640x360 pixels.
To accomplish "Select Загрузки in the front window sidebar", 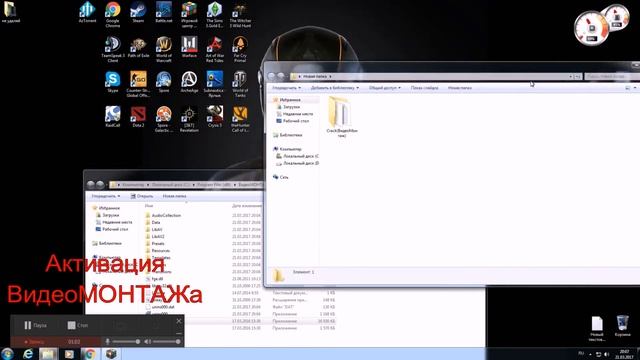I will tap(291, 107).
